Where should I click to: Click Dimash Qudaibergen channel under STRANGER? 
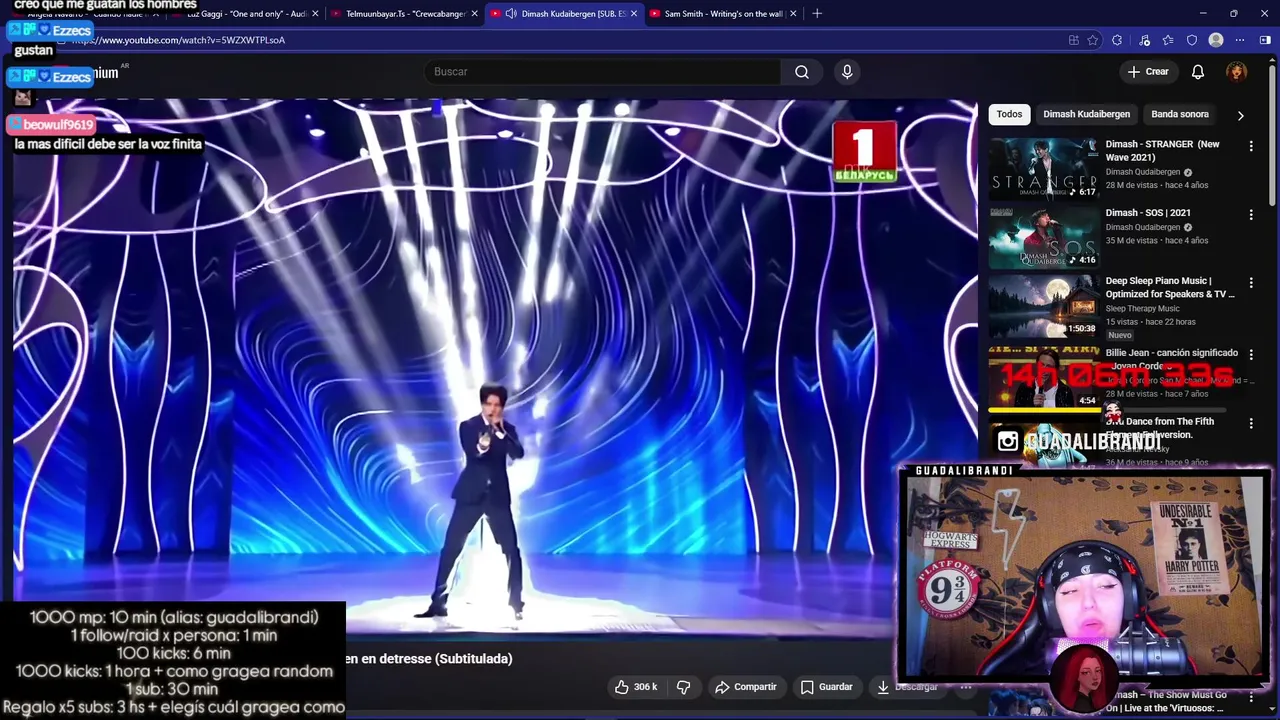click(x=1143, y=172)
